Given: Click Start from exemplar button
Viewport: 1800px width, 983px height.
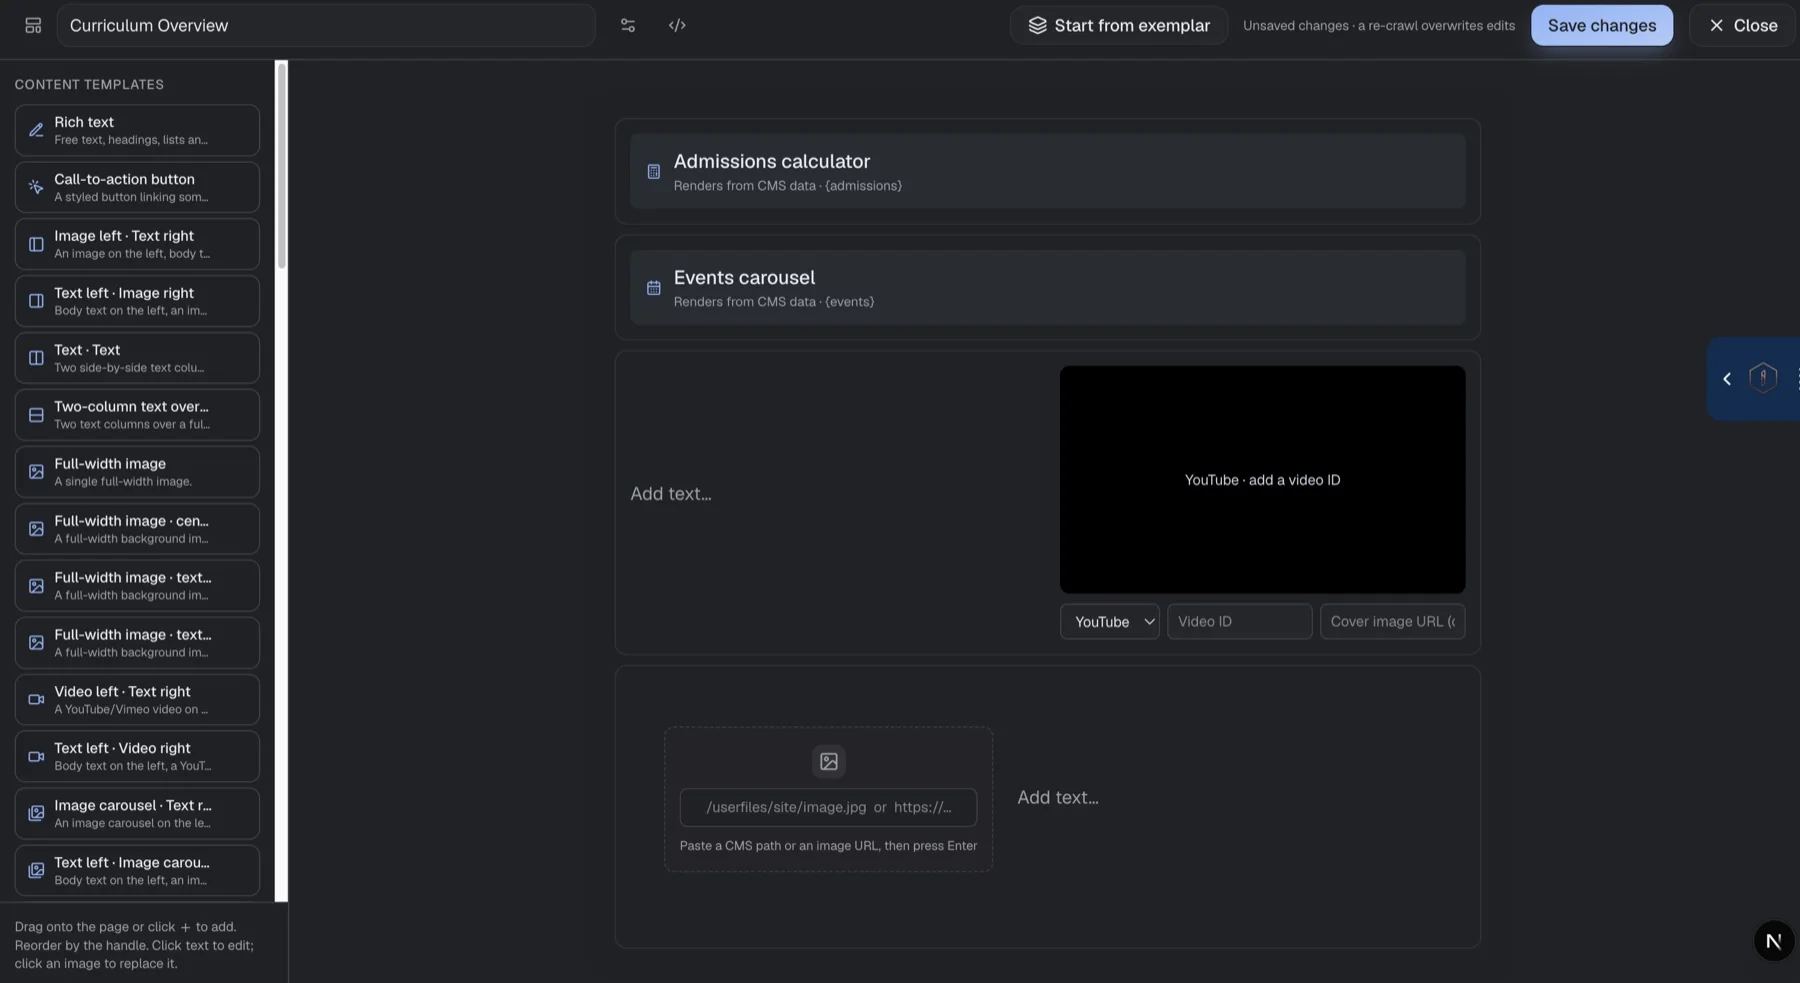Looking at the screenshot, I should (x=1119, y=25).
